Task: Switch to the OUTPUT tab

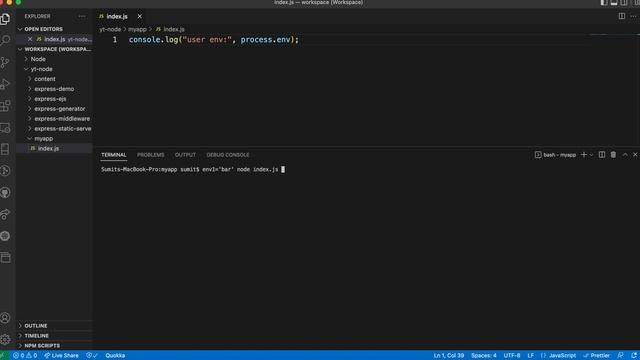Action: pos(185,155)
